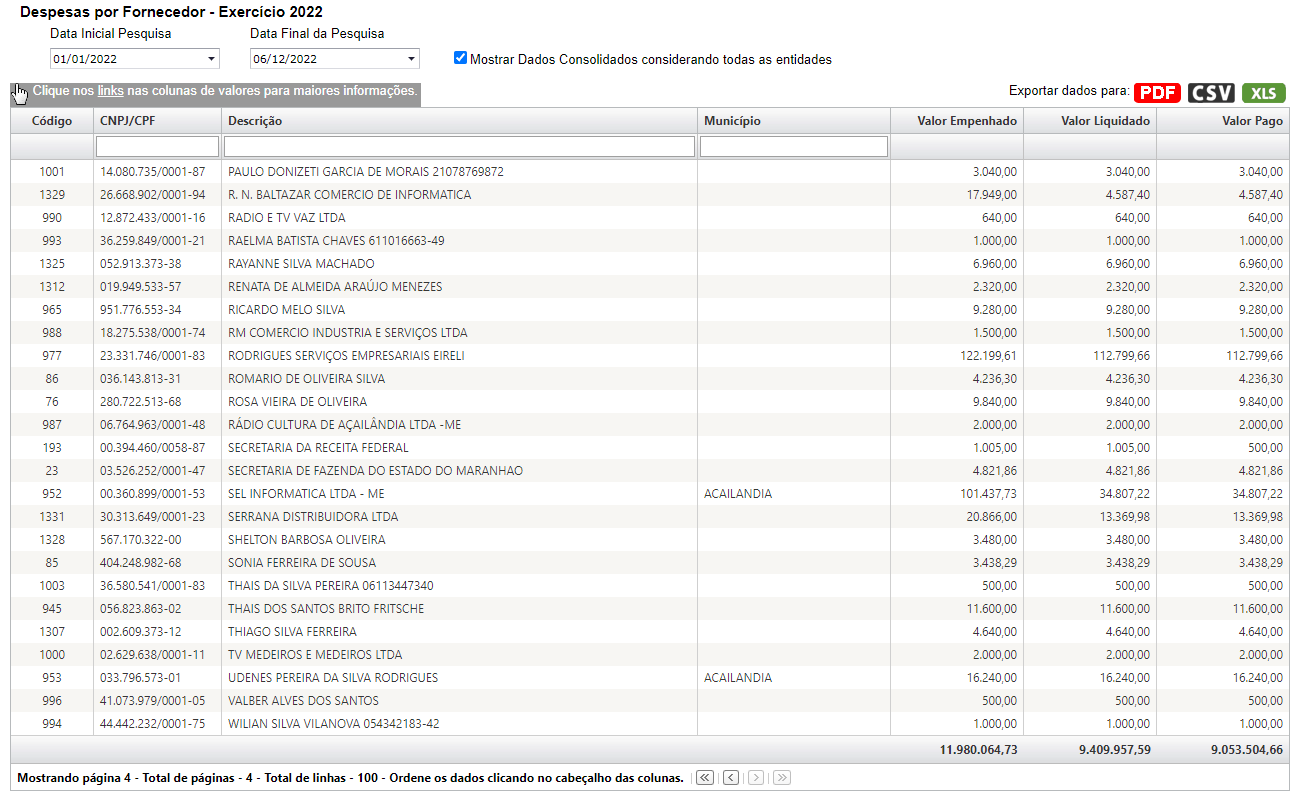Select row ROSA VIEIRA DE OLIVEIRA

[x=650, y=402]
